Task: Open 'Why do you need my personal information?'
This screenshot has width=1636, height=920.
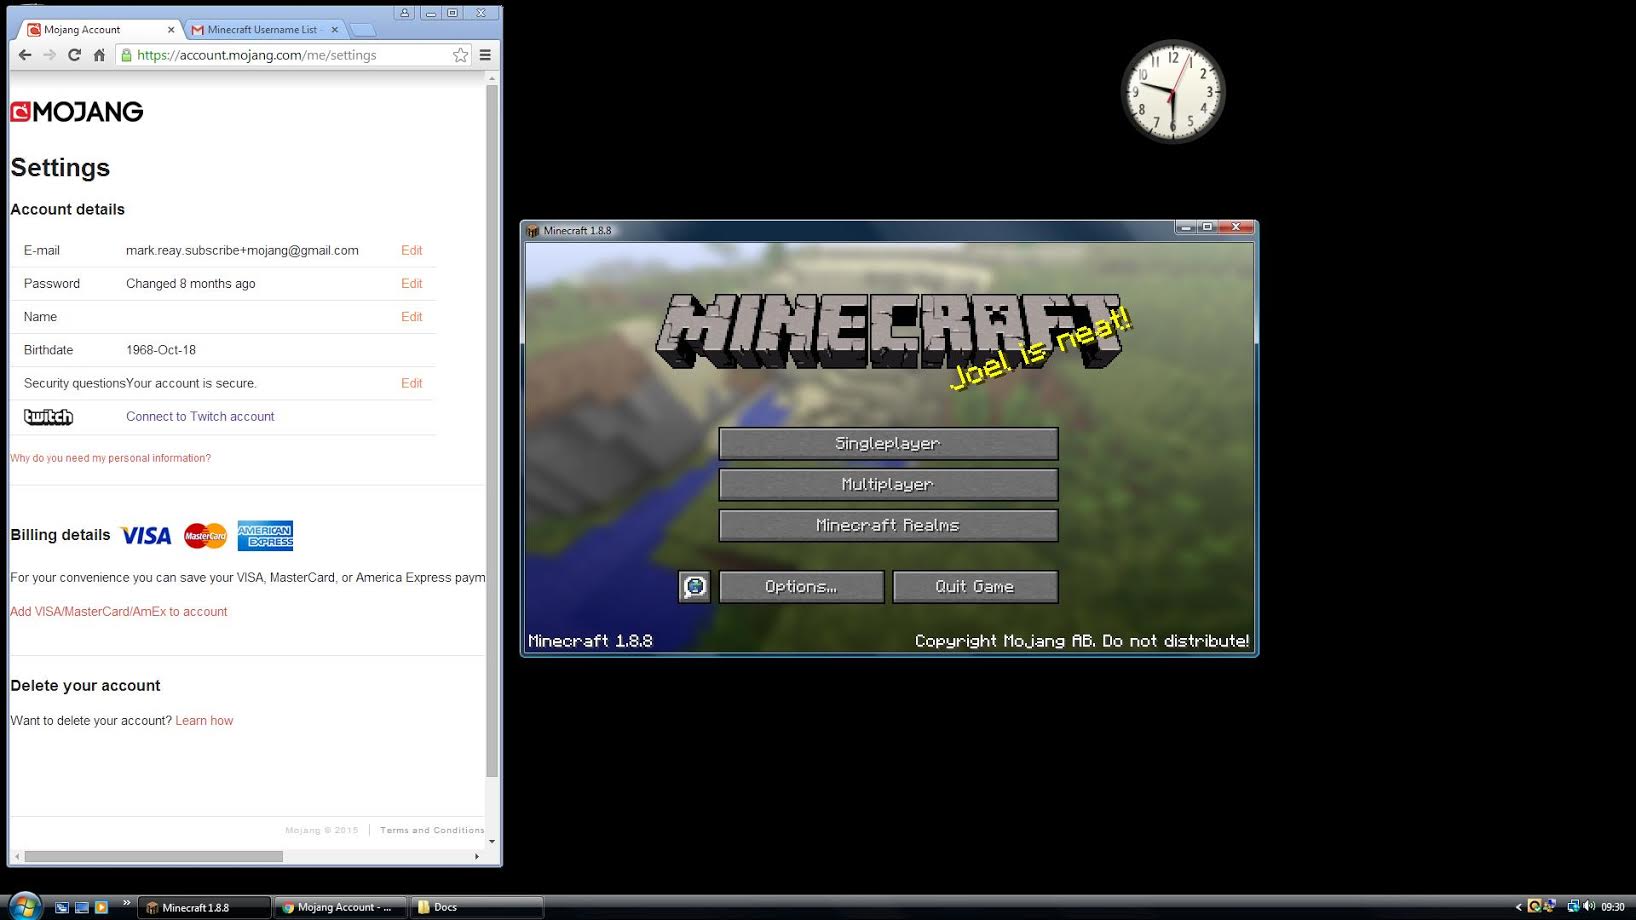Action: click(110, 458)
